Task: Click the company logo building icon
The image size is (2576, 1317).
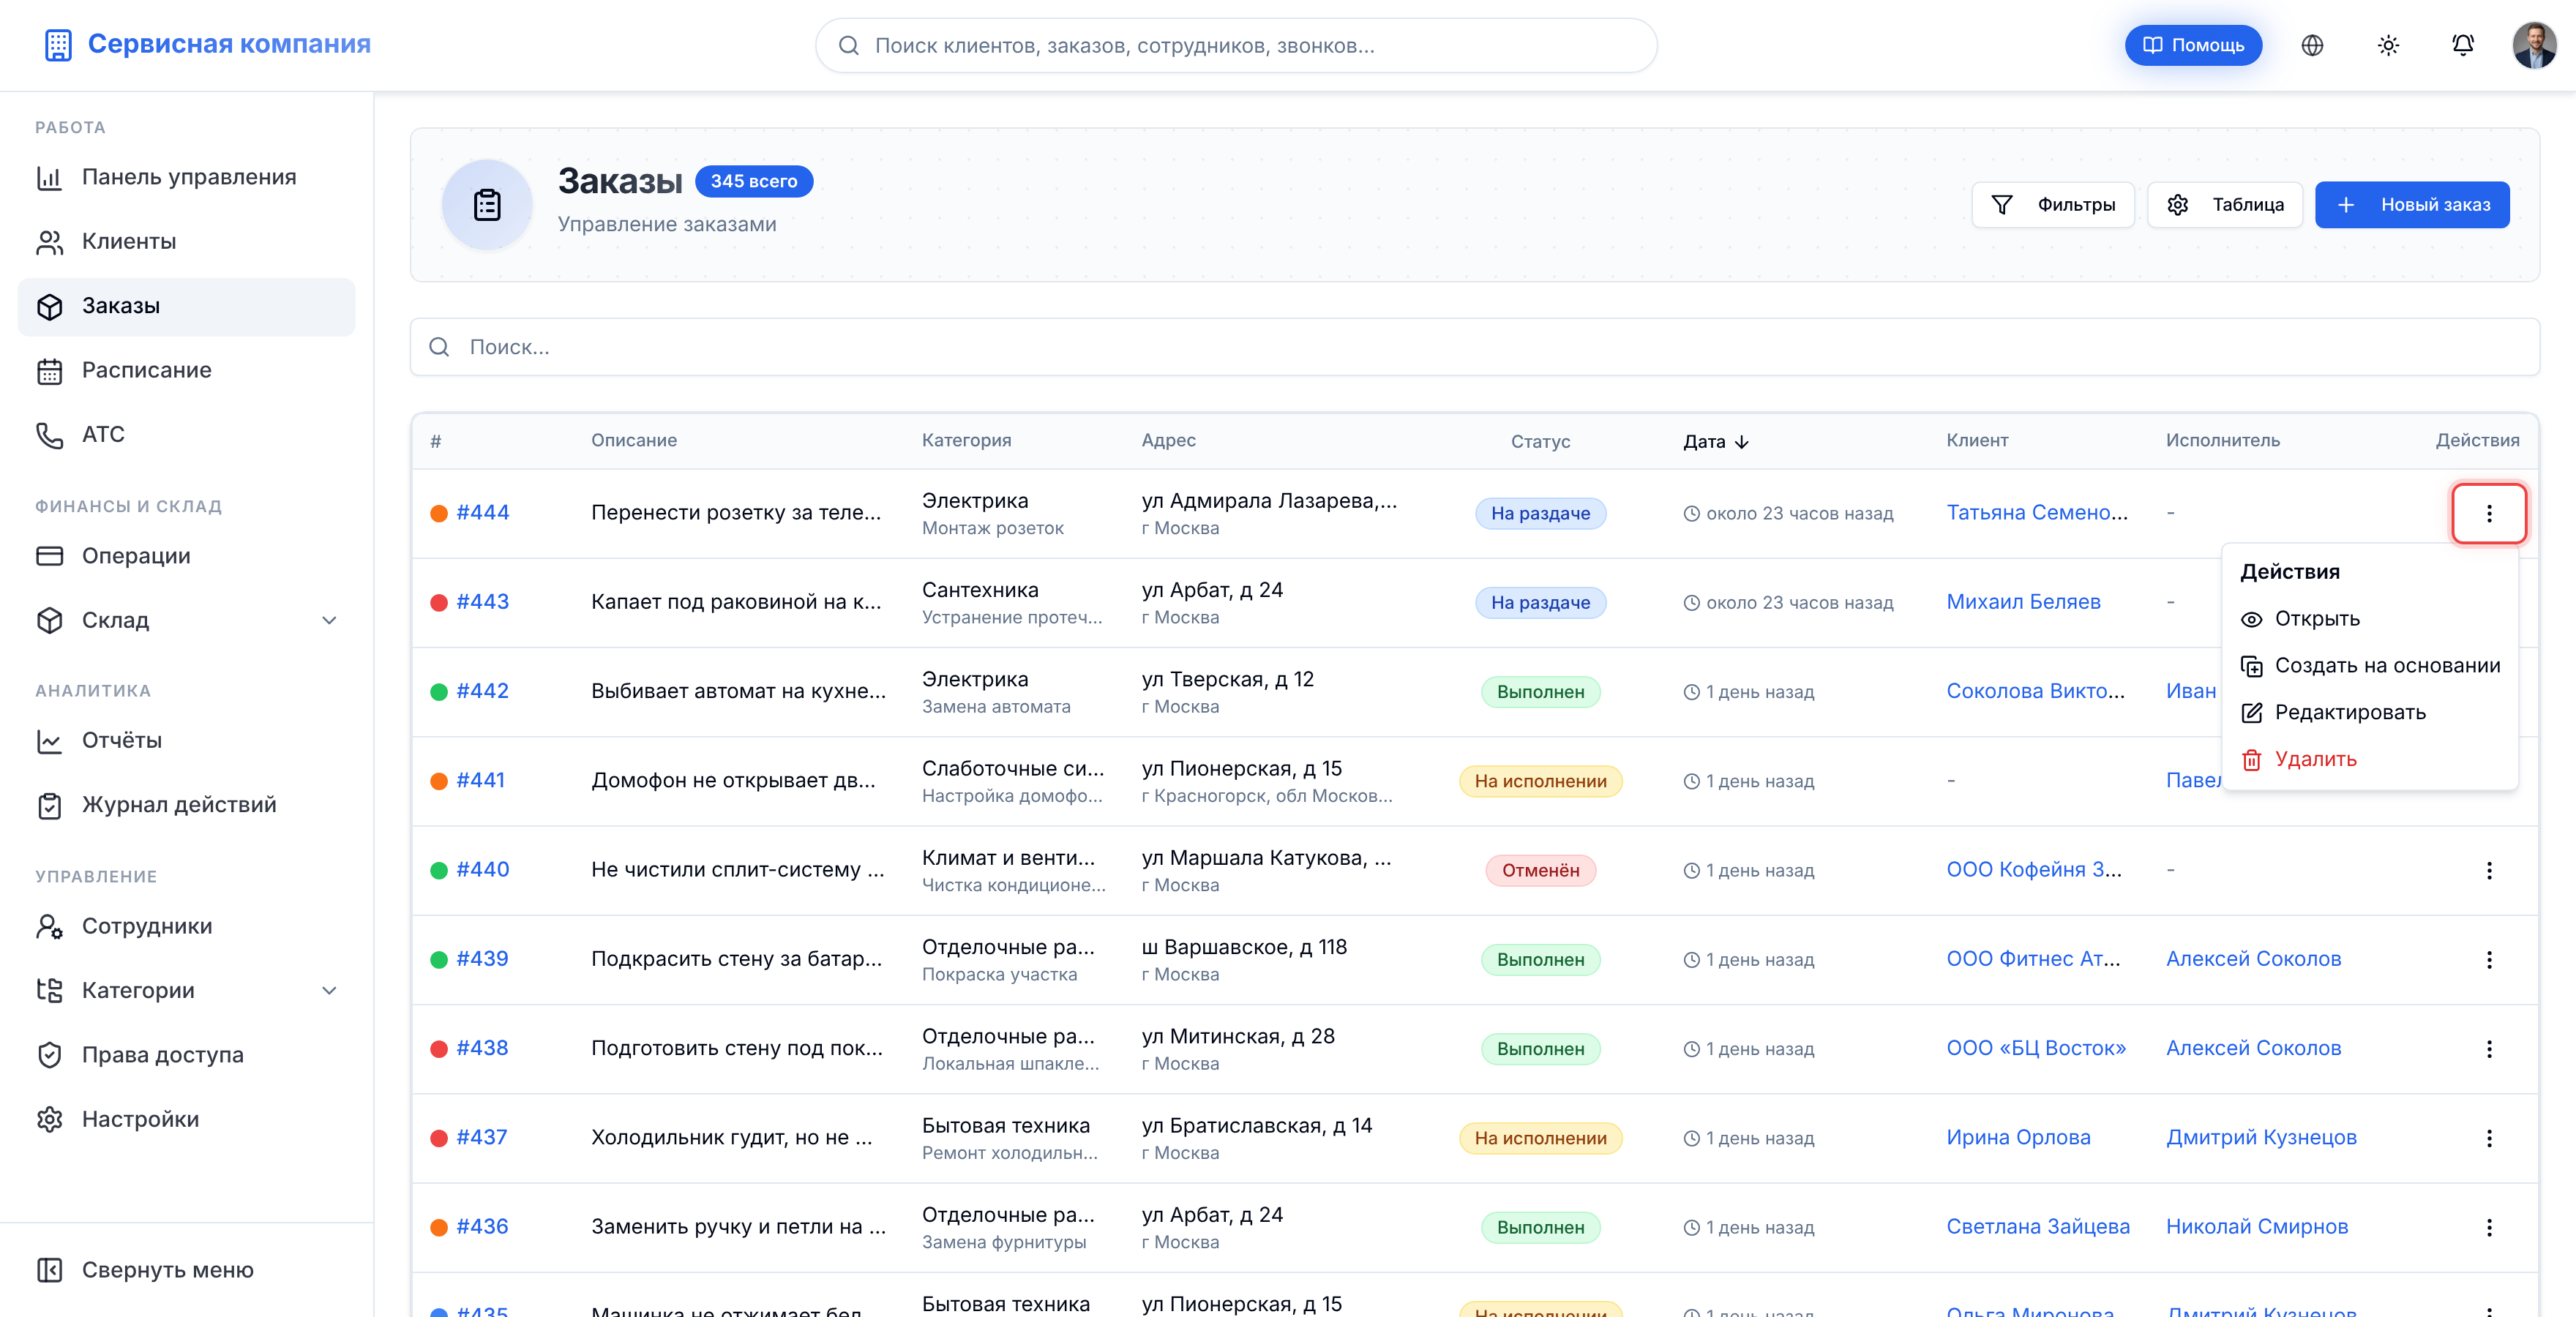Action: click(58, 45)
